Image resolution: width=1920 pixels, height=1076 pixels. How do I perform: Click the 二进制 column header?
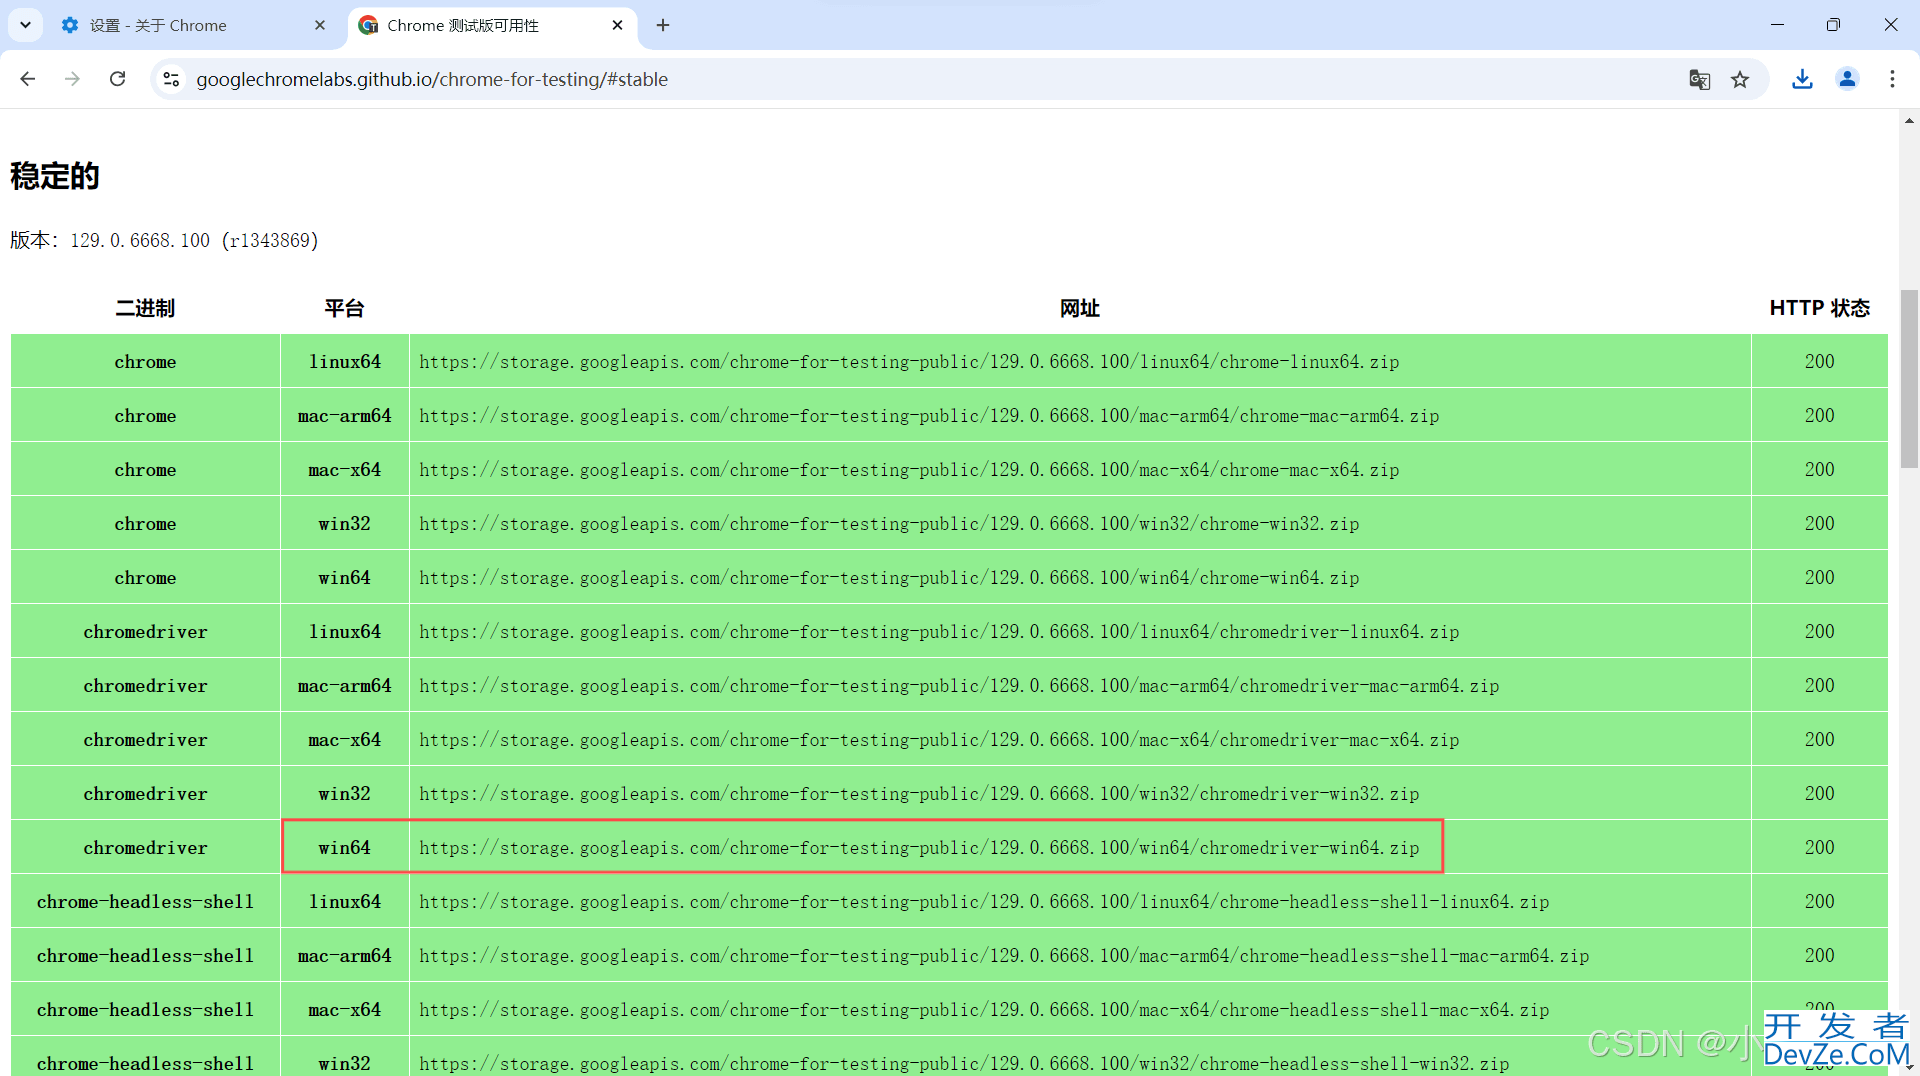145,308
